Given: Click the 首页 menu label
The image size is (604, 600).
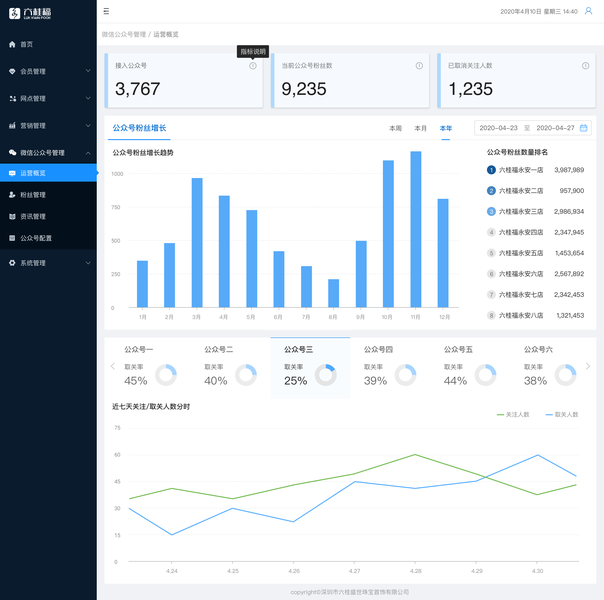Looking at the screenshot, I should (27, 44).
